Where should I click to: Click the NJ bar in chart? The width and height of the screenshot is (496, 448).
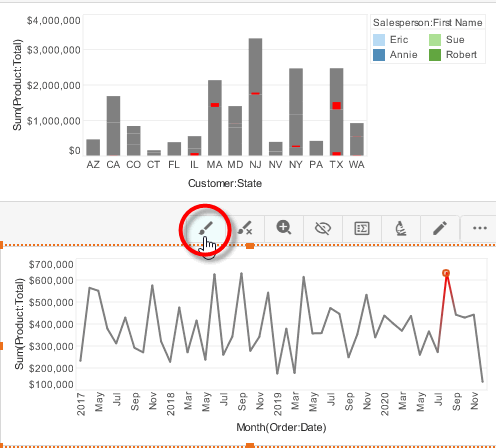[255, 97]
